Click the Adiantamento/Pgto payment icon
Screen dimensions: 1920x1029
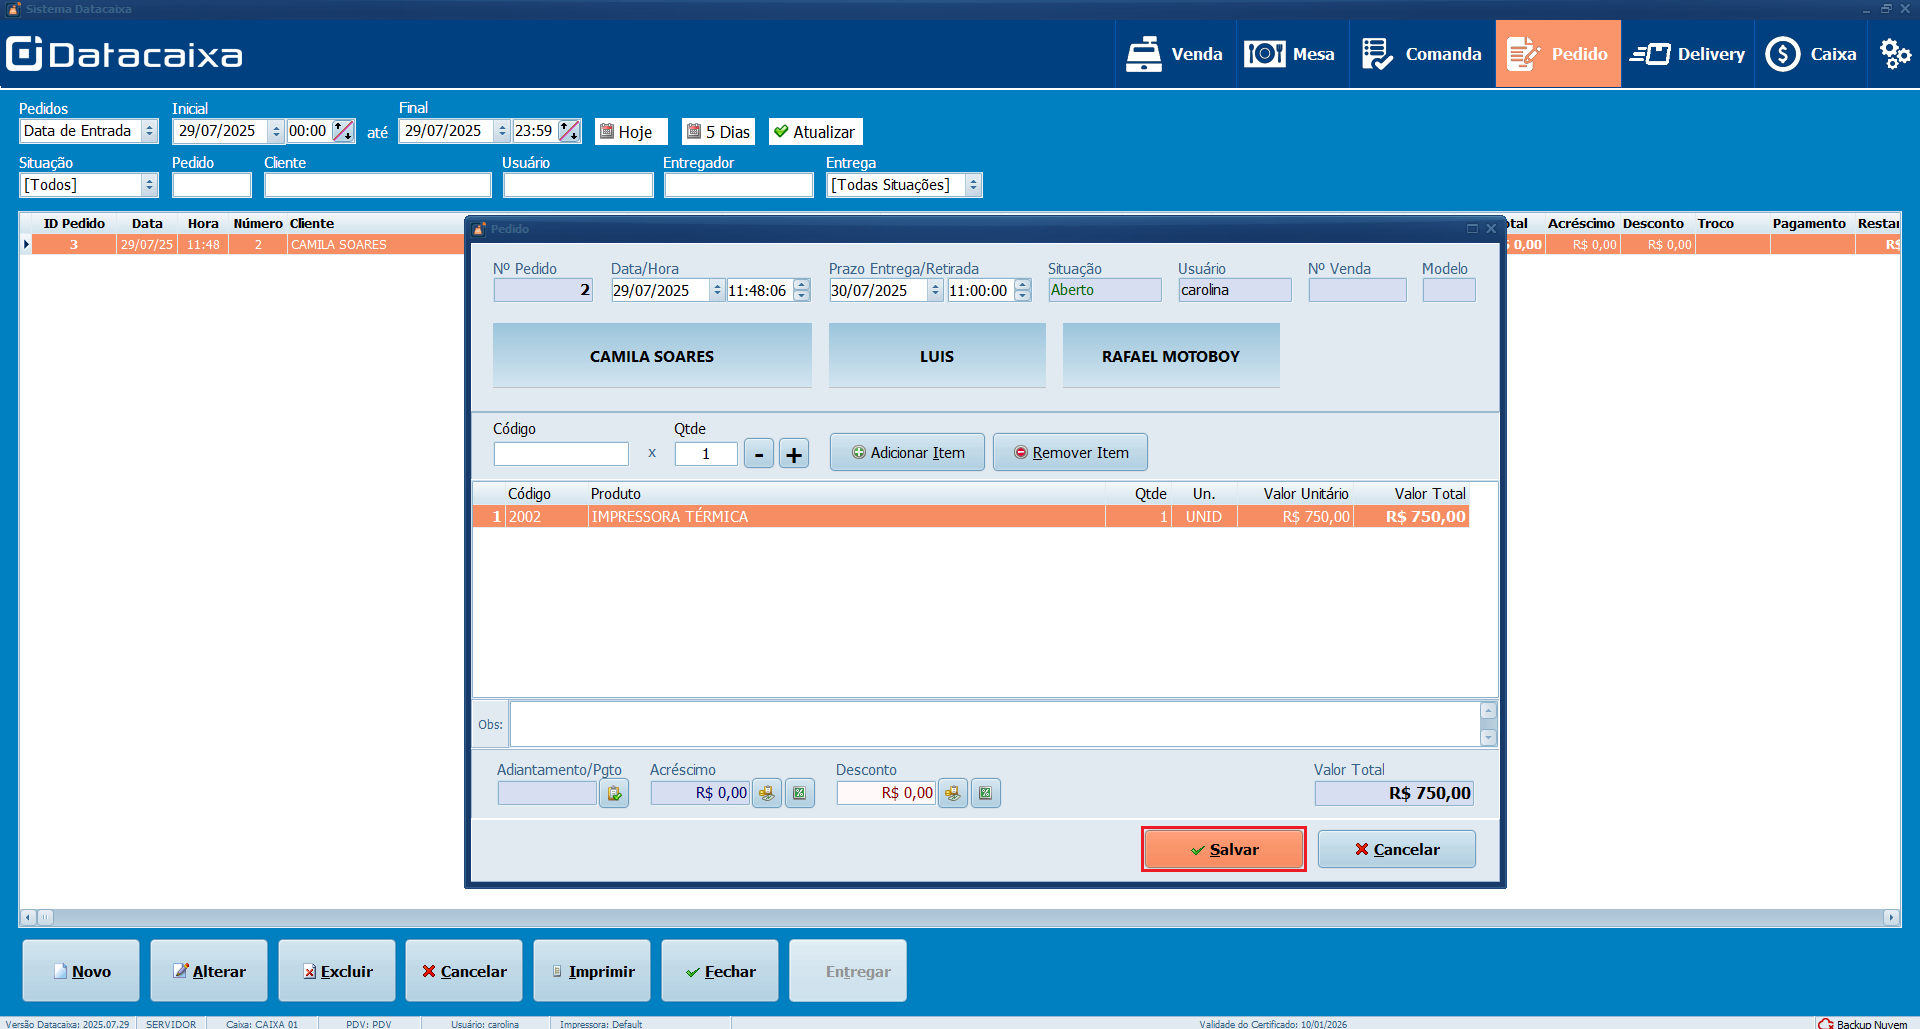pyautogui.click(x=614, y=794)
